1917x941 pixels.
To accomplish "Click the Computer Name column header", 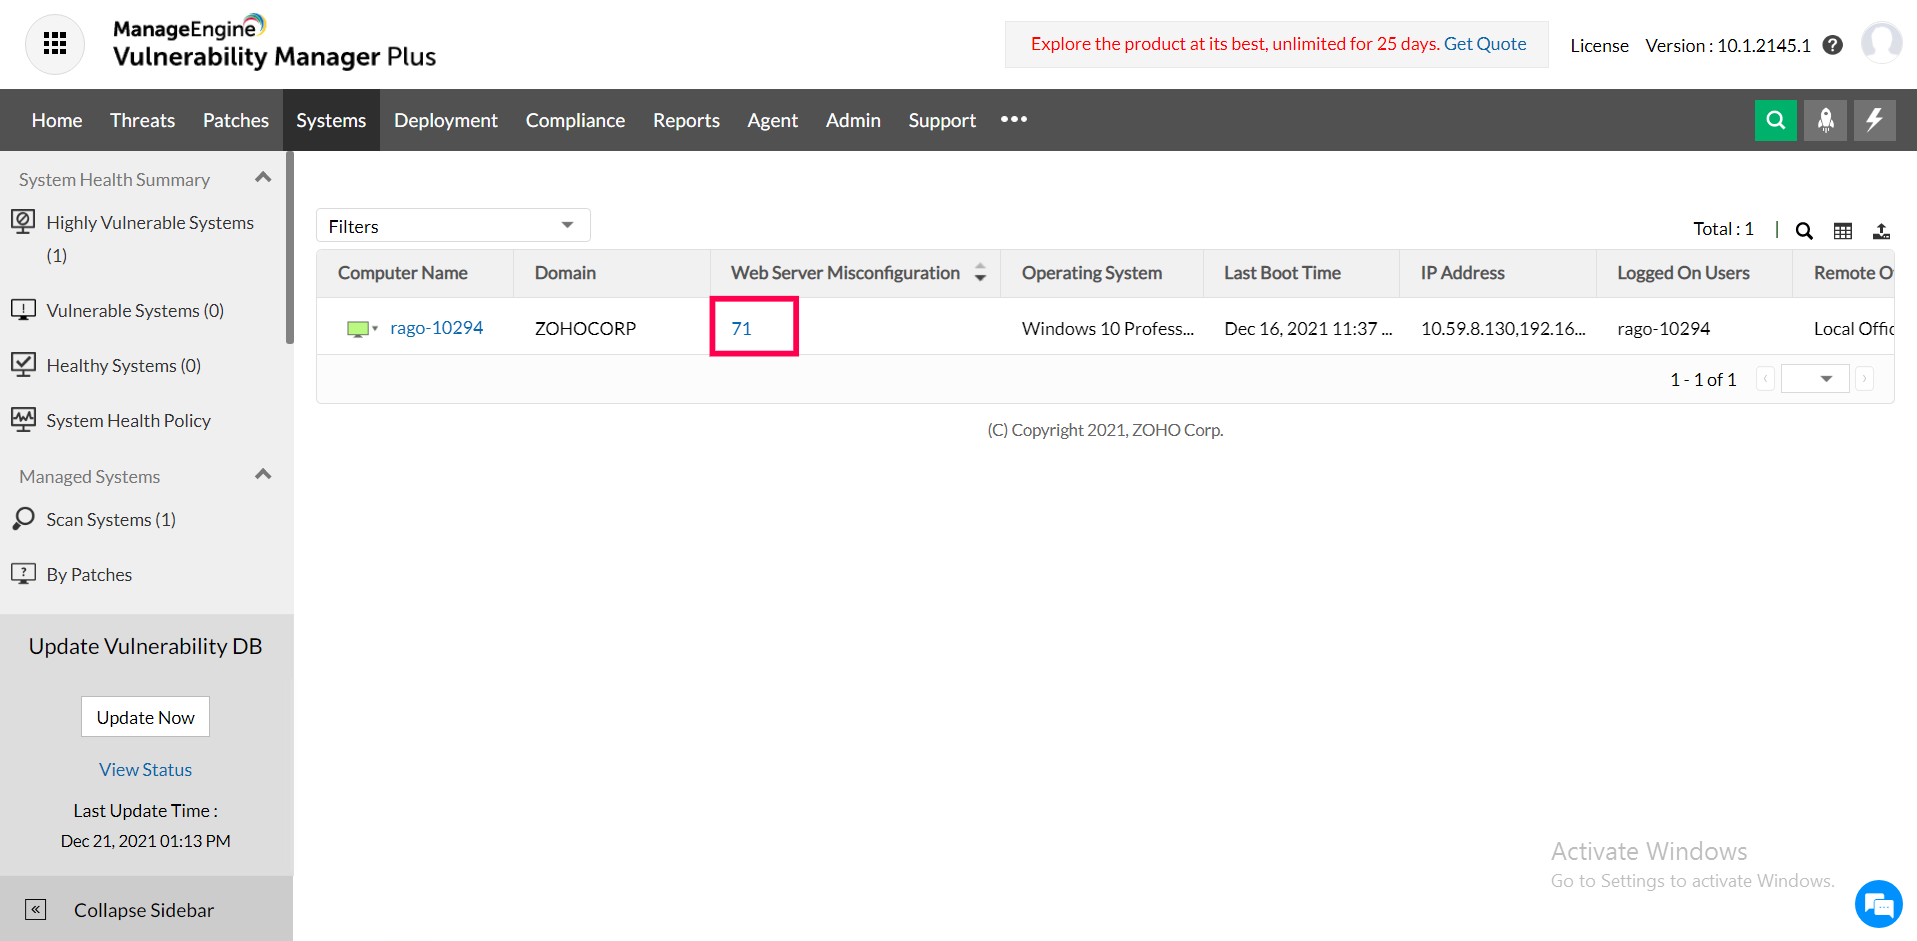I will [x=403, y=273].
